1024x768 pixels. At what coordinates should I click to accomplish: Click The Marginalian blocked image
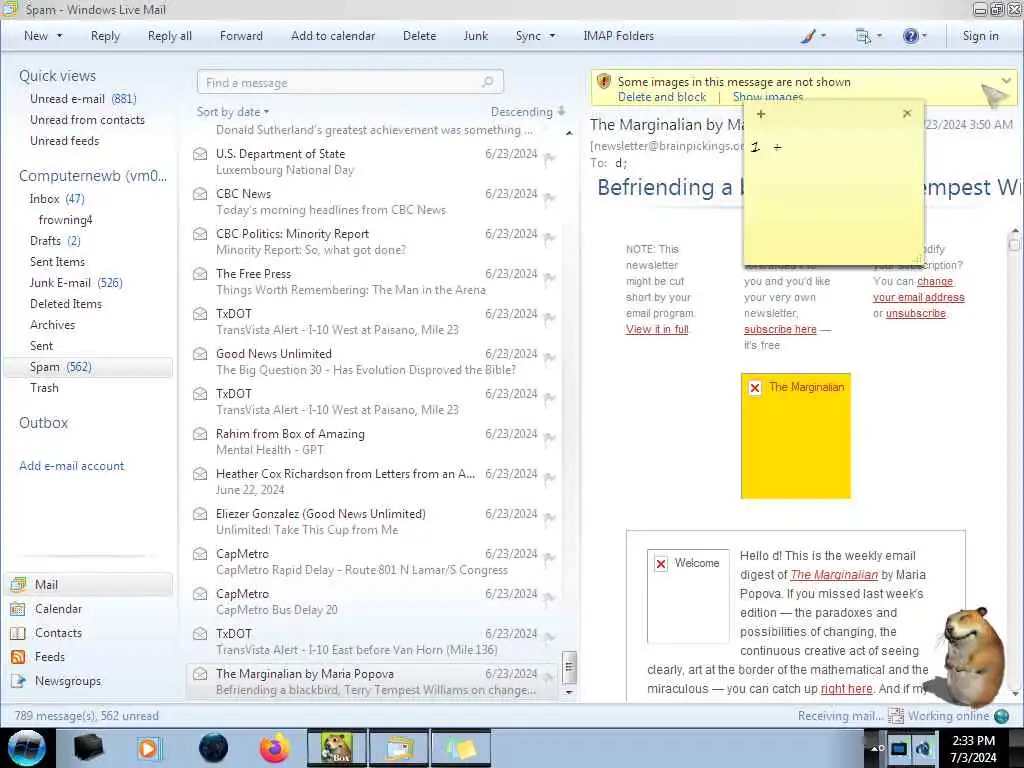tap(795, 436)
